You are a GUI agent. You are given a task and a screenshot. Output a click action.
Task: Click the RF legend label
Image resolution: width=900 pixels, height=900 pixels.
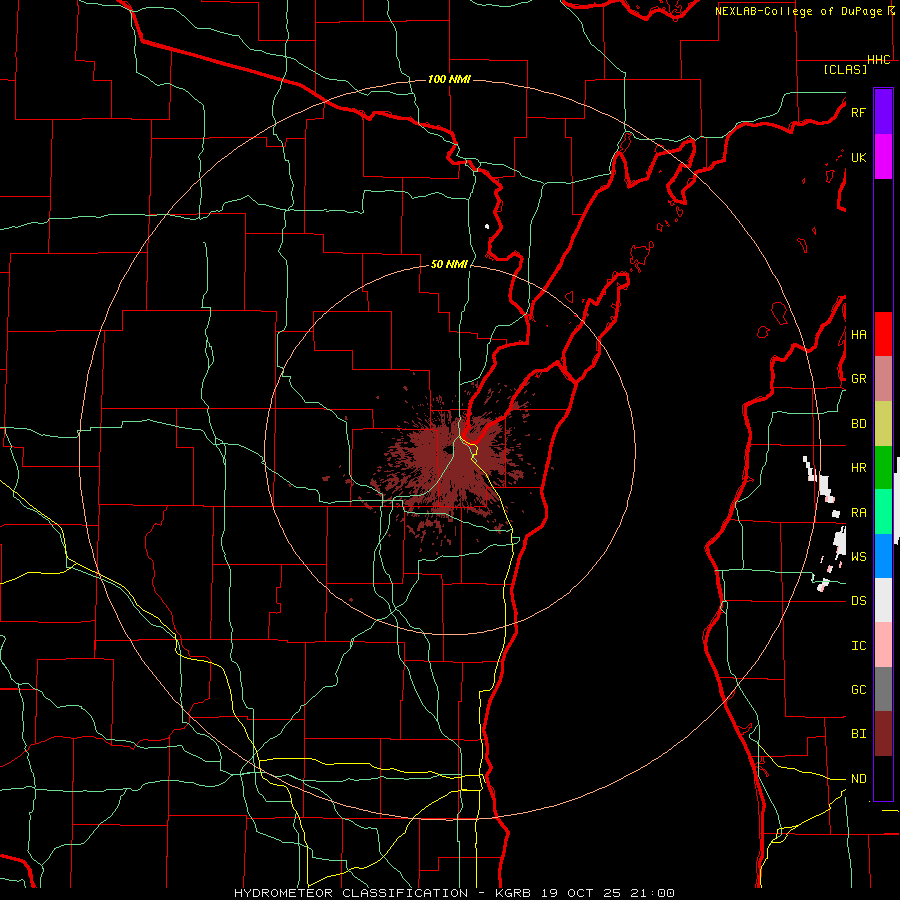pos(858,112)
